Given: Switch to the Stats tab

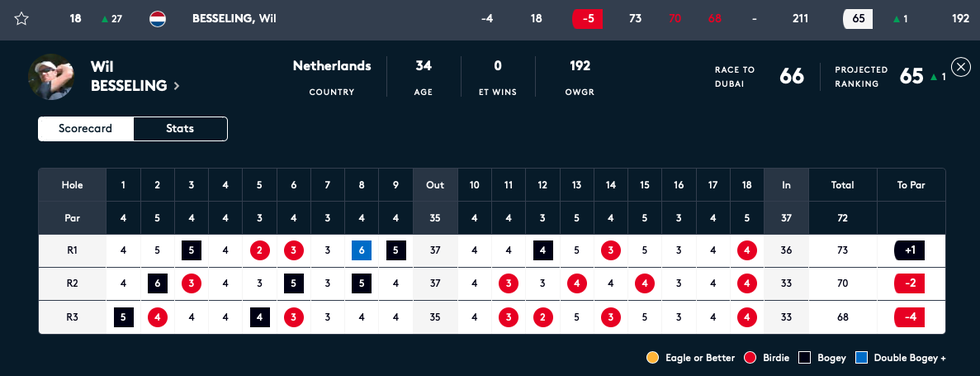Looking at the screenshot, I should pyautogui.click(x=180, y=129).
